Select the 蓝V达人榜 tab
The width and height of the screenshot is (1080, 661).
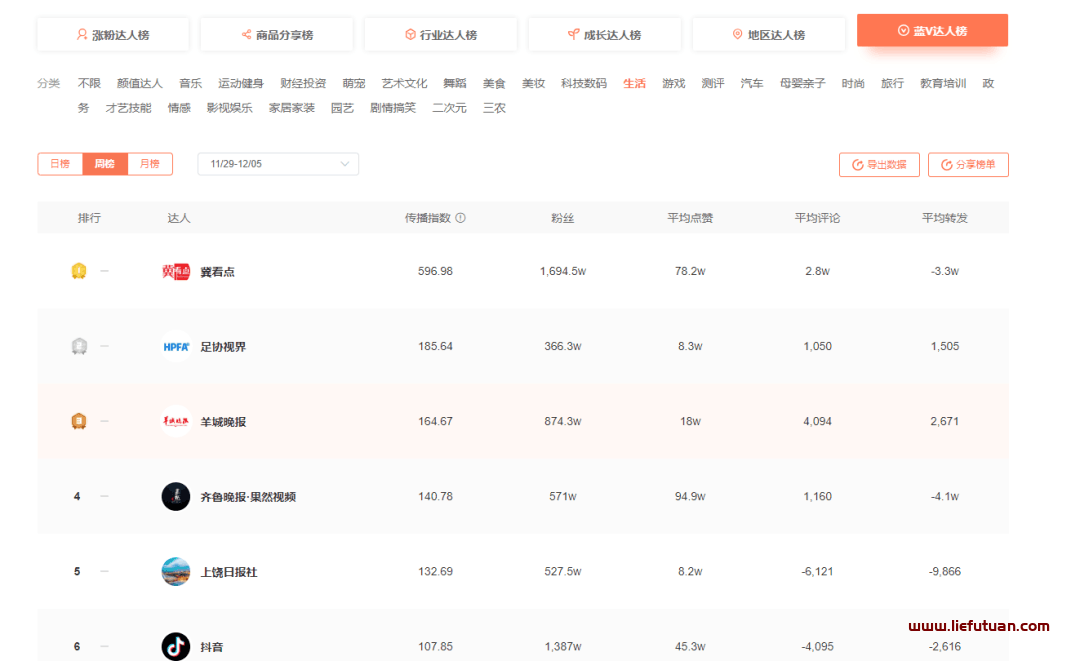(933, 30)
